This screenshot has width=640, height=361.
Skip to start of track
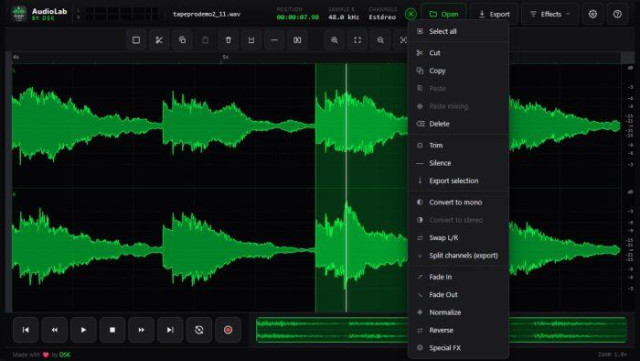pos(26,330)
